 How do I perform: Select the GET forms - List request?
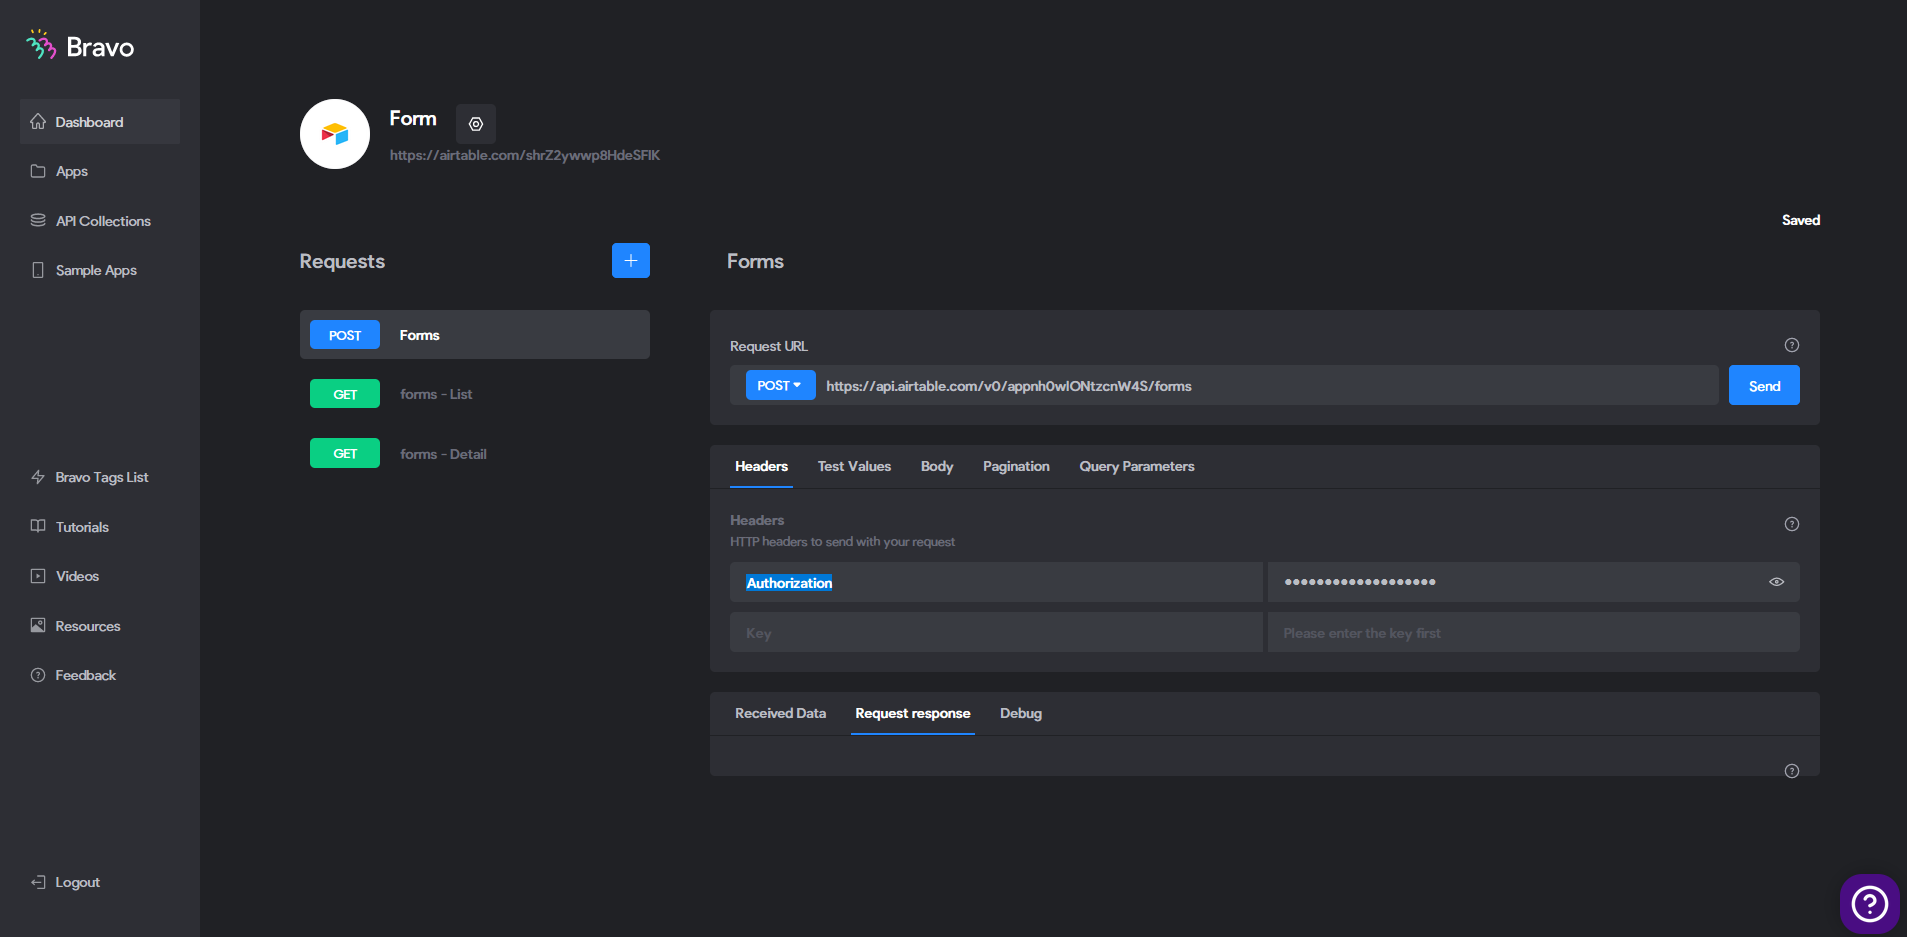(475, 394)
